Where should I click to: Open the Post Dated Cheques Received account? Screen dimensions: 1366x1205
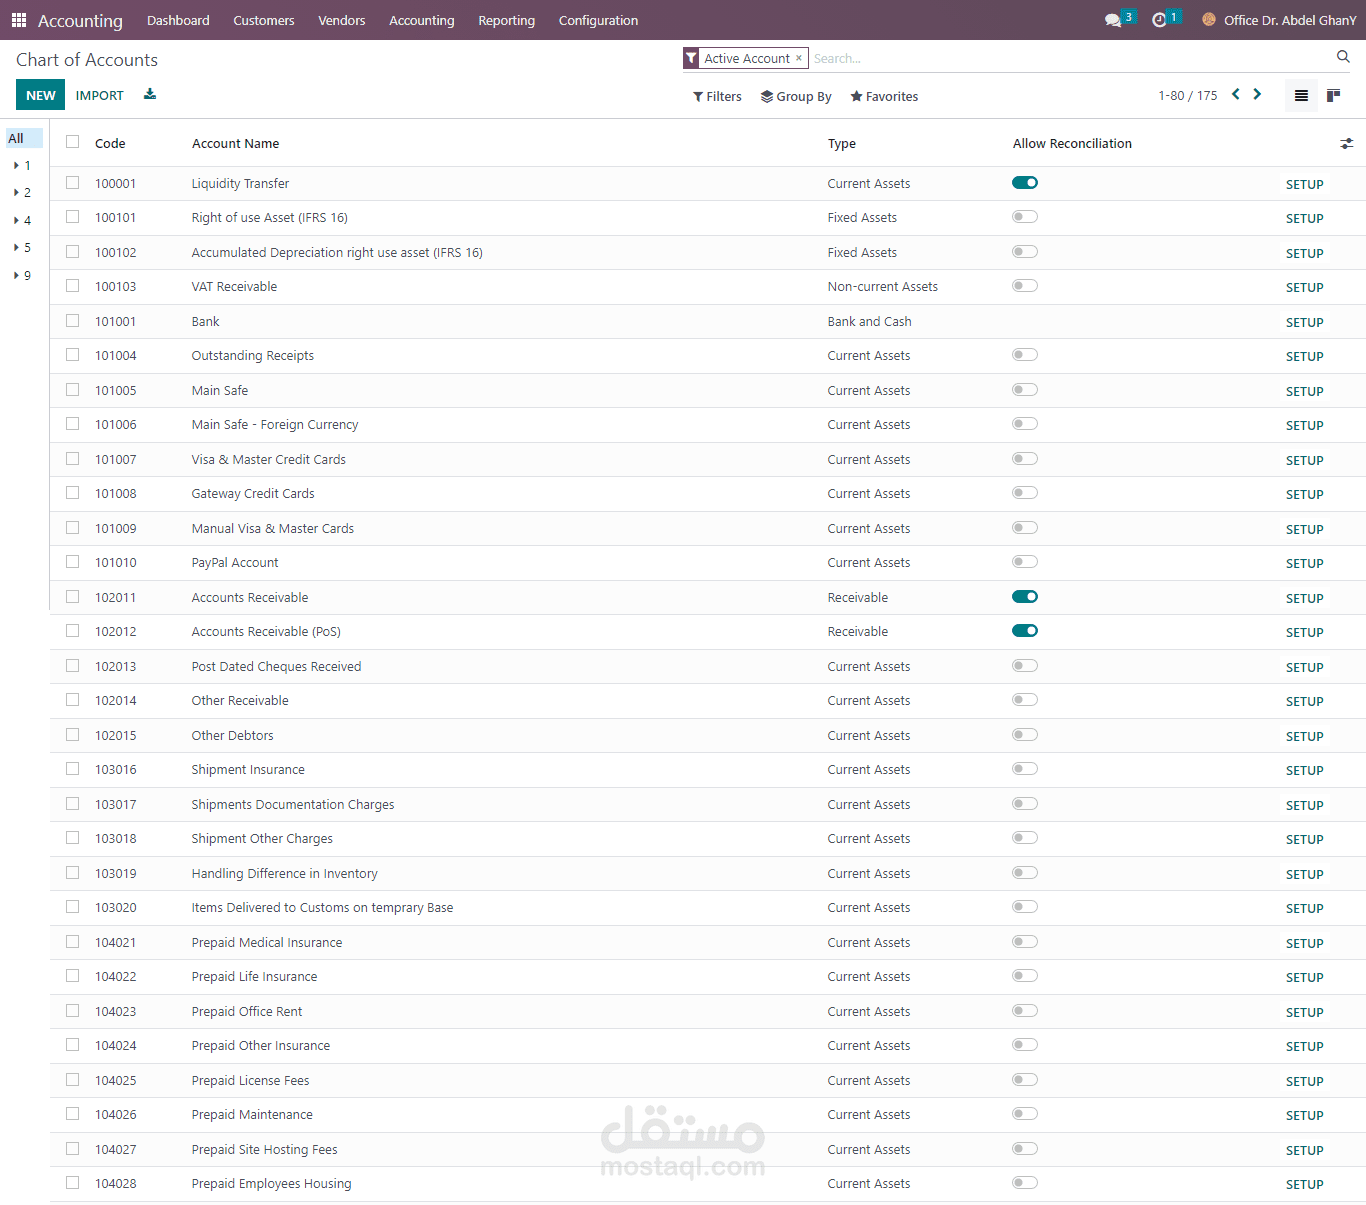coord(276,667)
